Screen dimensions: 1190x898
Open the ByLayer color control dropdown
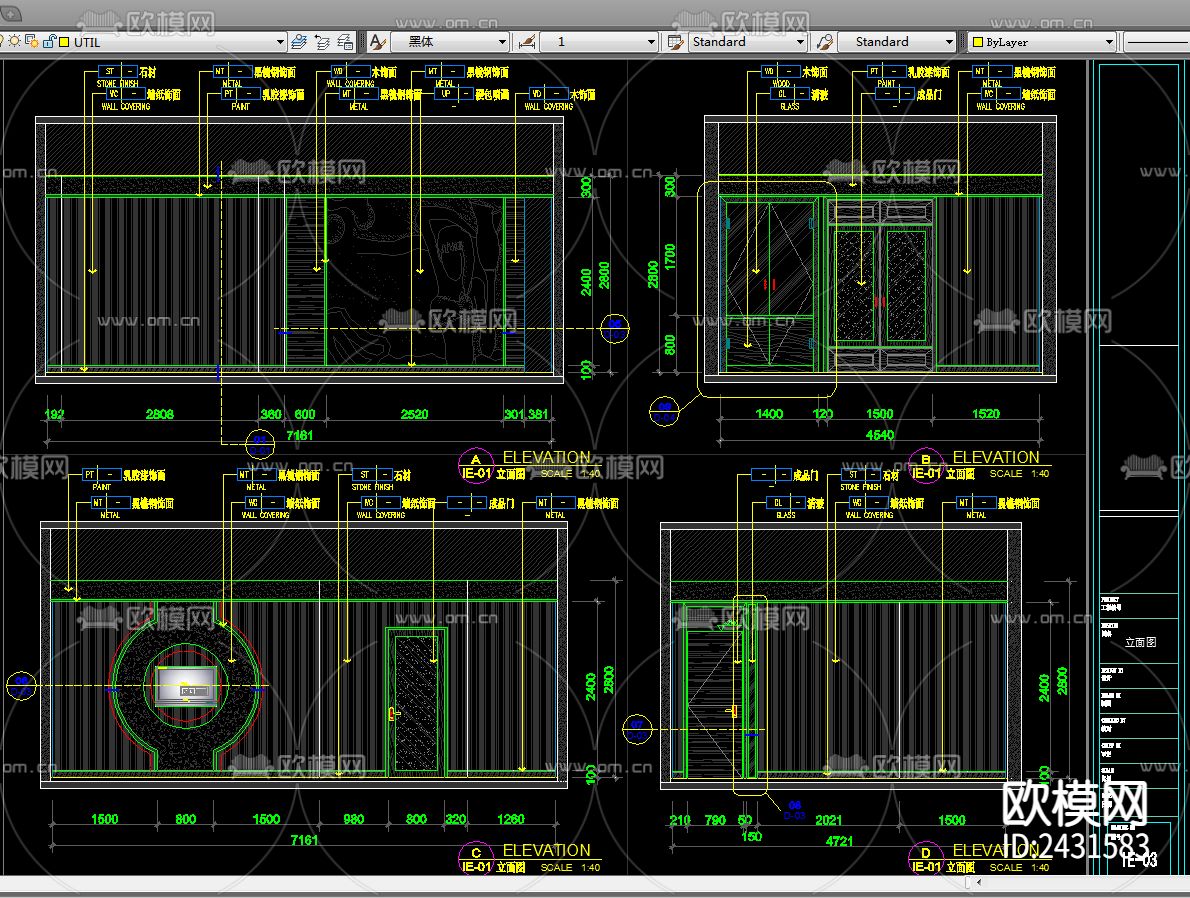pos(1109,42)
